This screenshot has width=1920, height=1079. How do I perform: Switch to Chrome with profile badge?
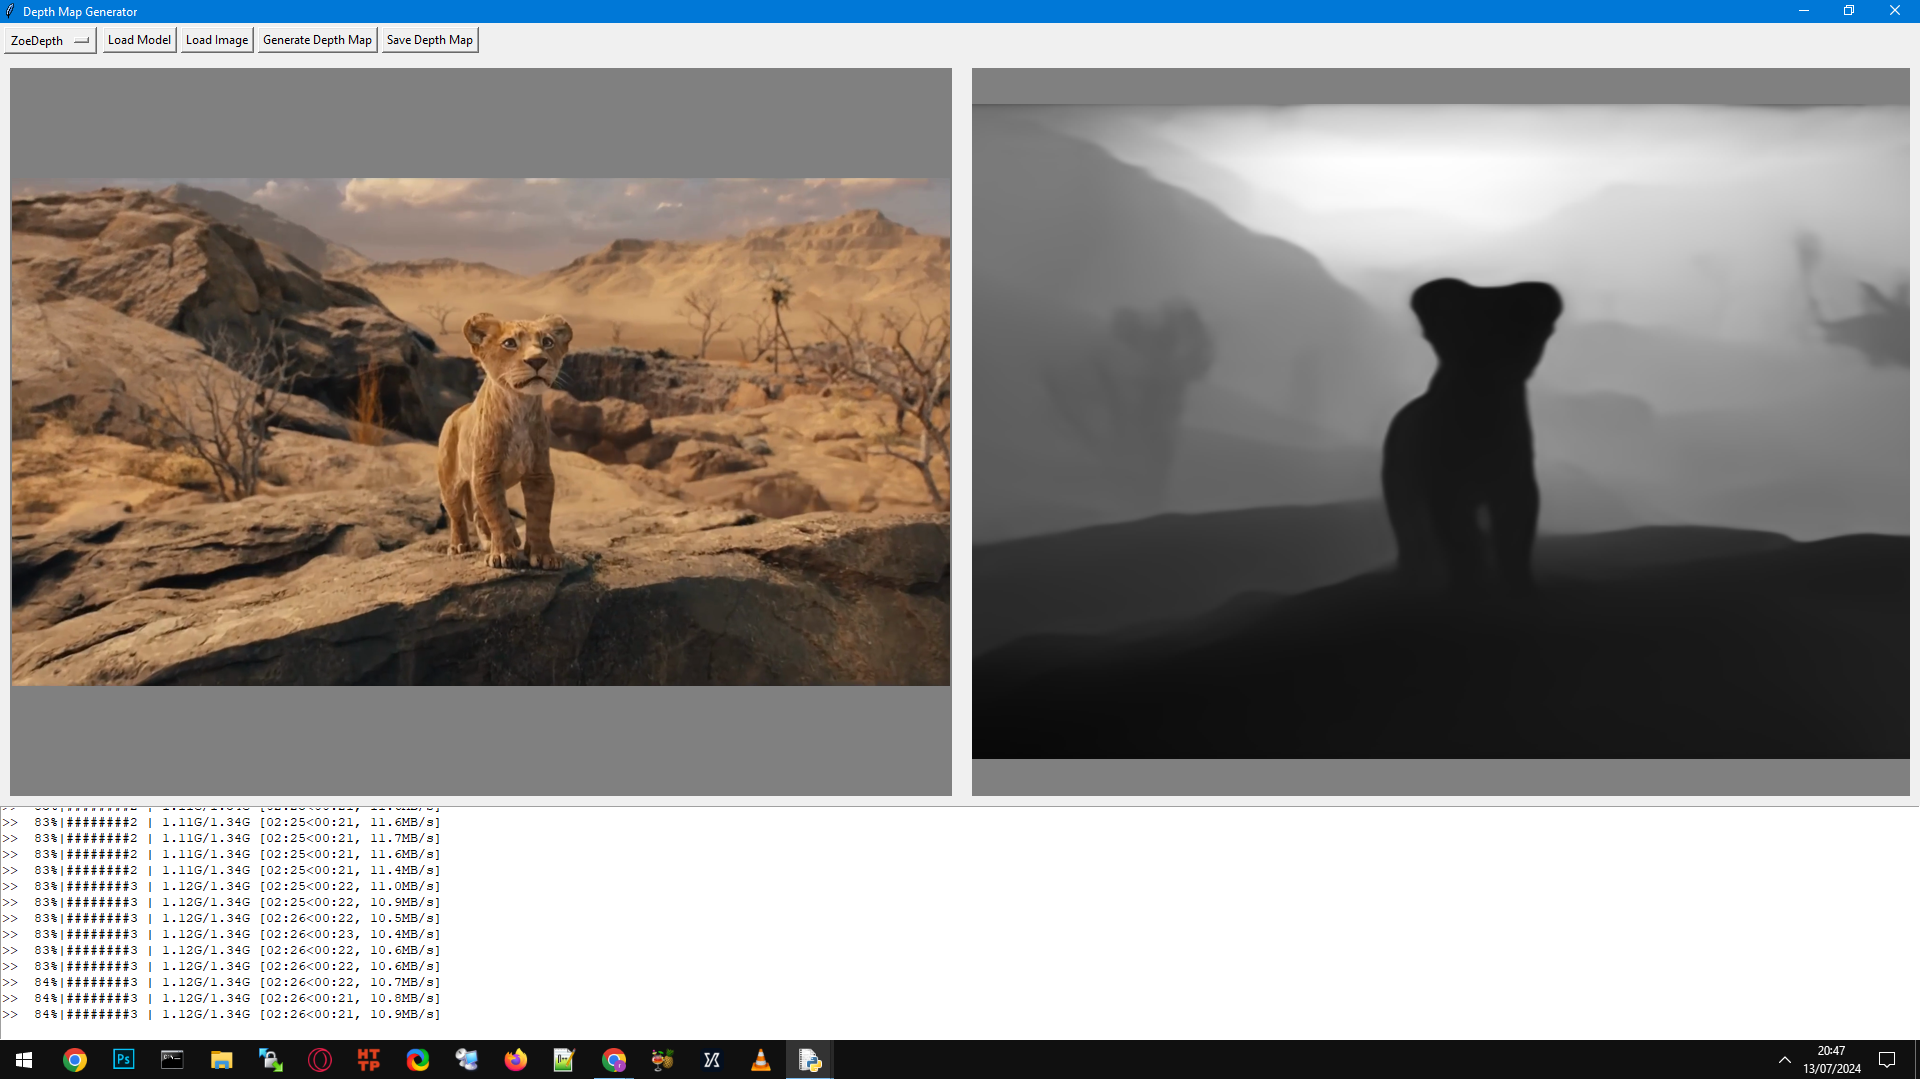click(614, 1060)
